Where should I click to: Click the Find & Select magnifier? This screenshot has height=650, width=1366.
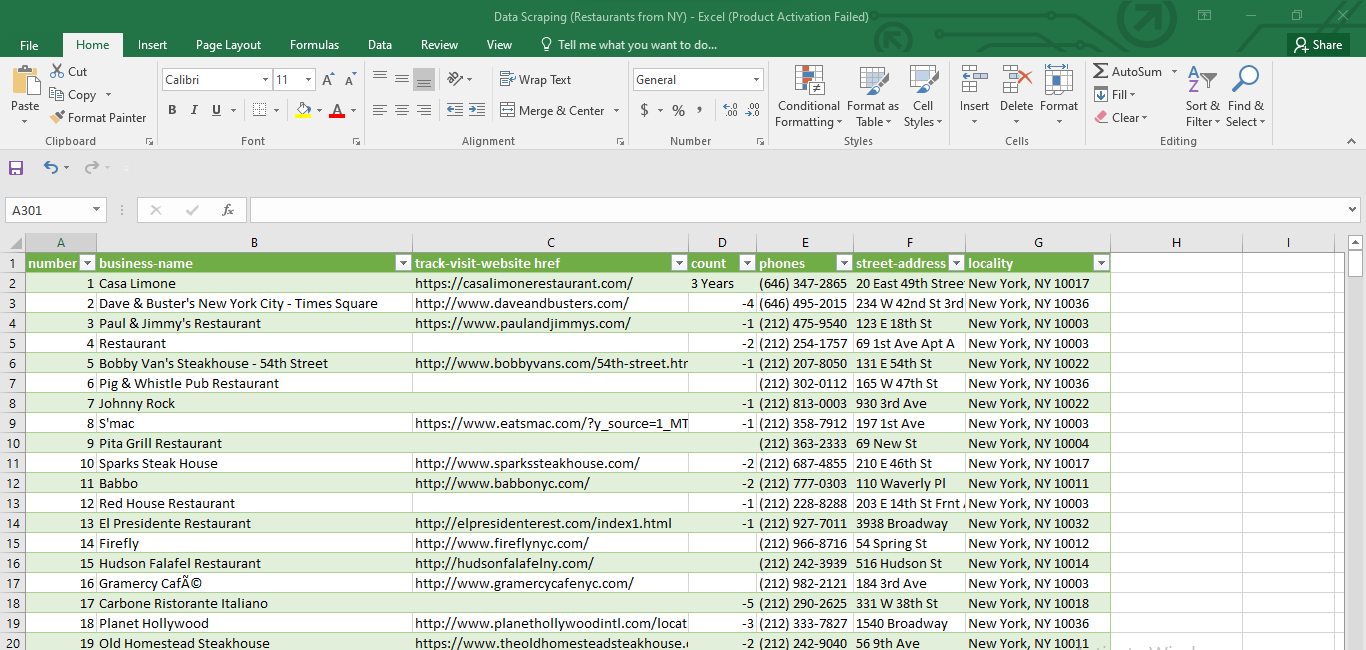[x=1245, y=98]
